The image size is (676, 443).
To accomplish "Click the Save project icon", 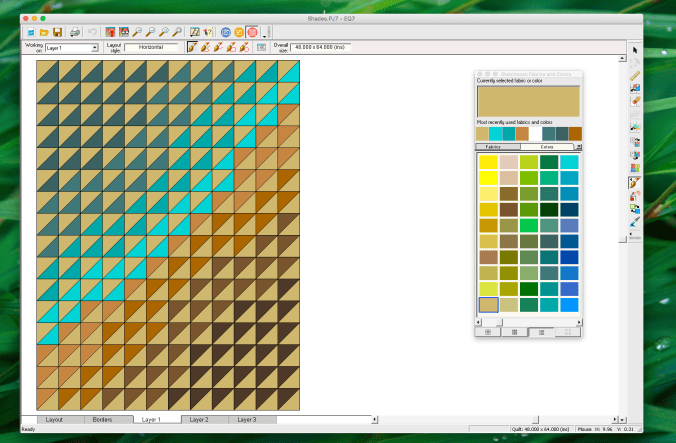I will (x=59, y=32).
